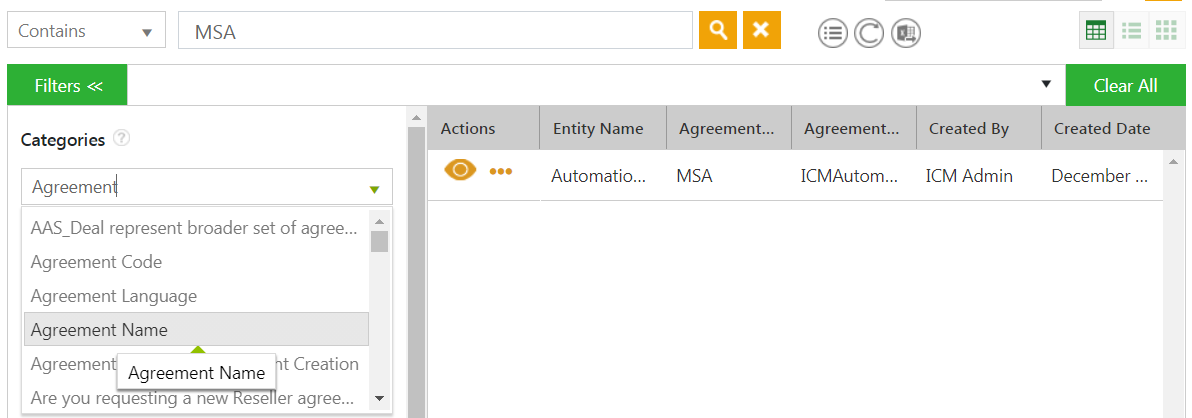Expand the Categories combo box arrow
This screenshot has width=1192, height=418.
[374, 188]
